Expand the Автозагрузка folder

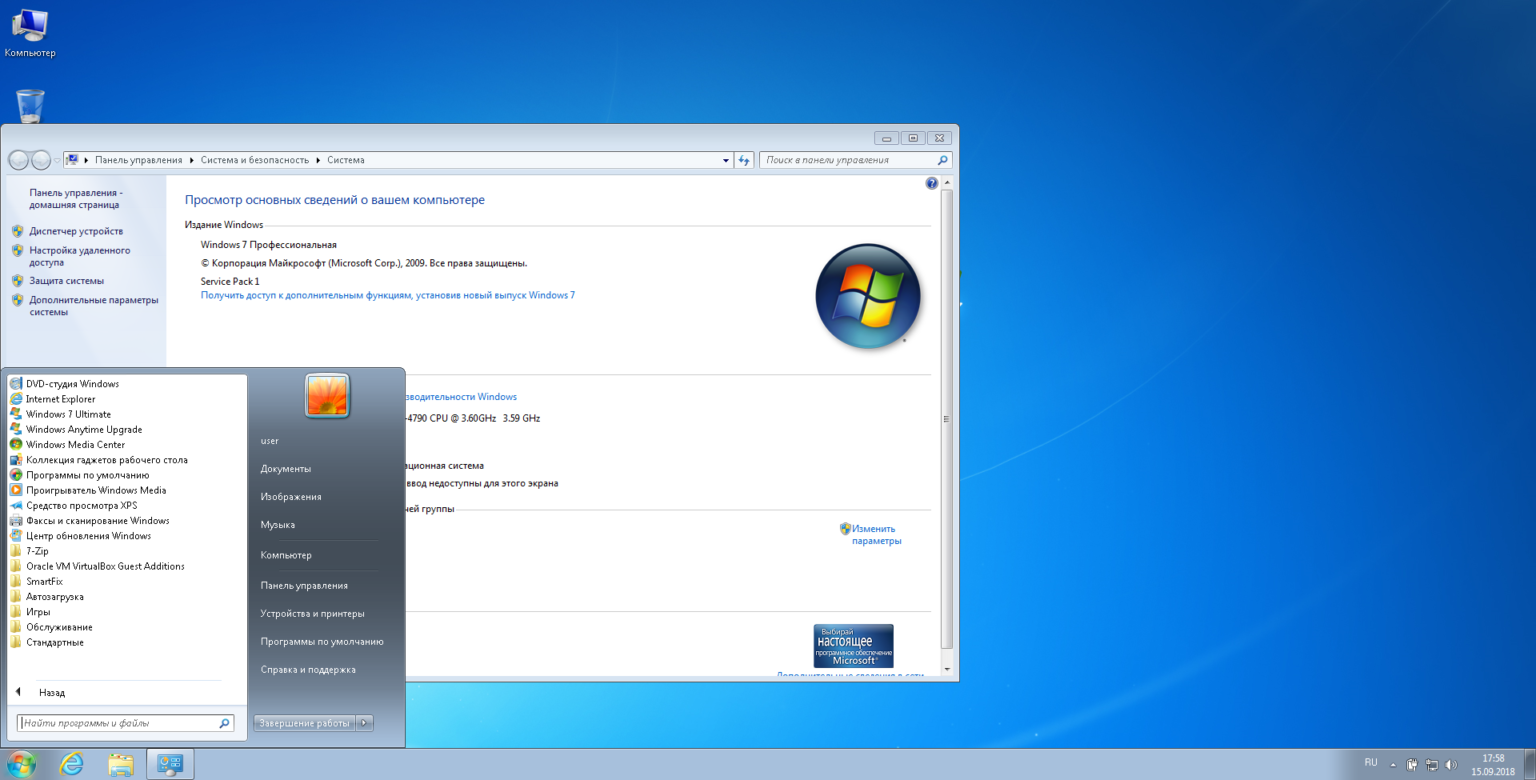55,596
